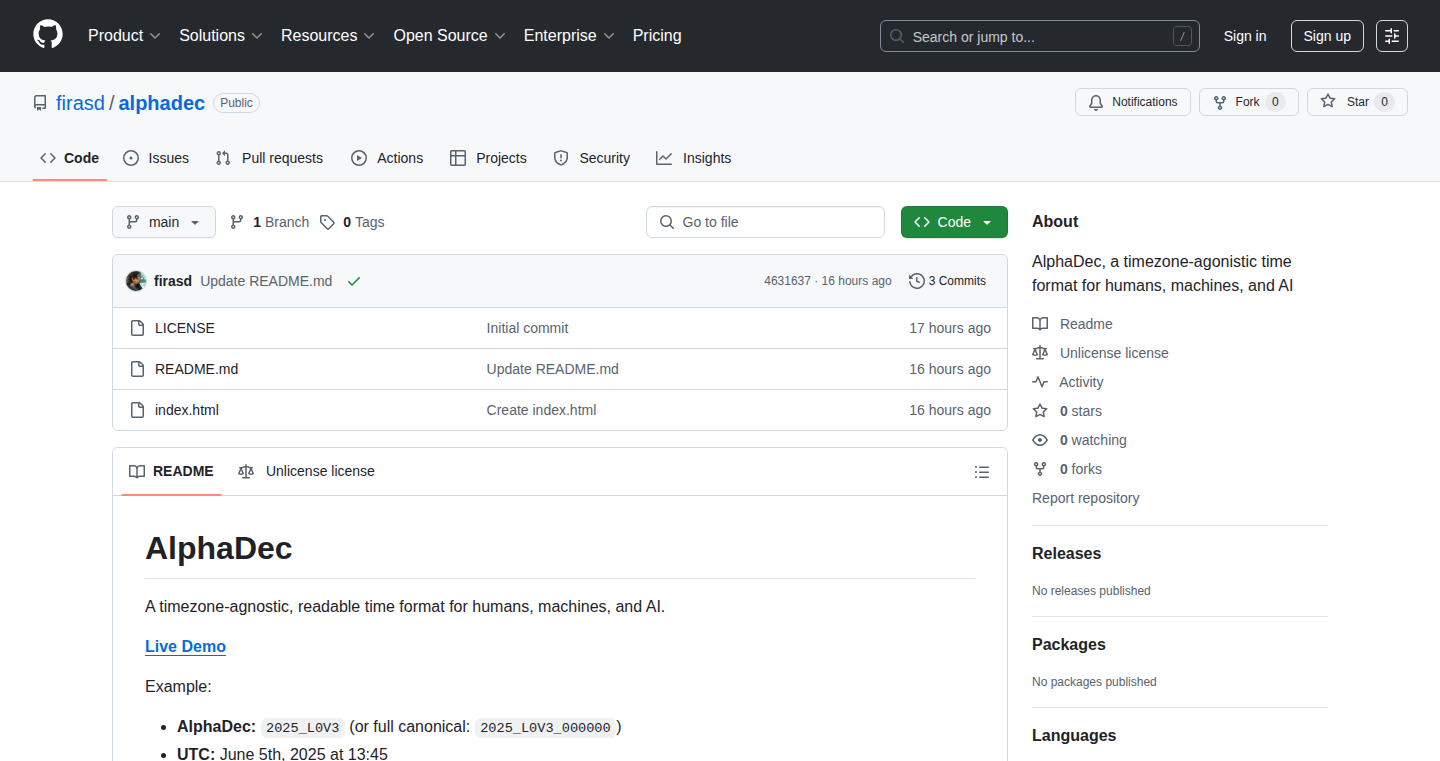Image resolution: width=1440 pixels, height=761 pixels.
Task: Click the Go to file search box
Action: tap(765, 222)
